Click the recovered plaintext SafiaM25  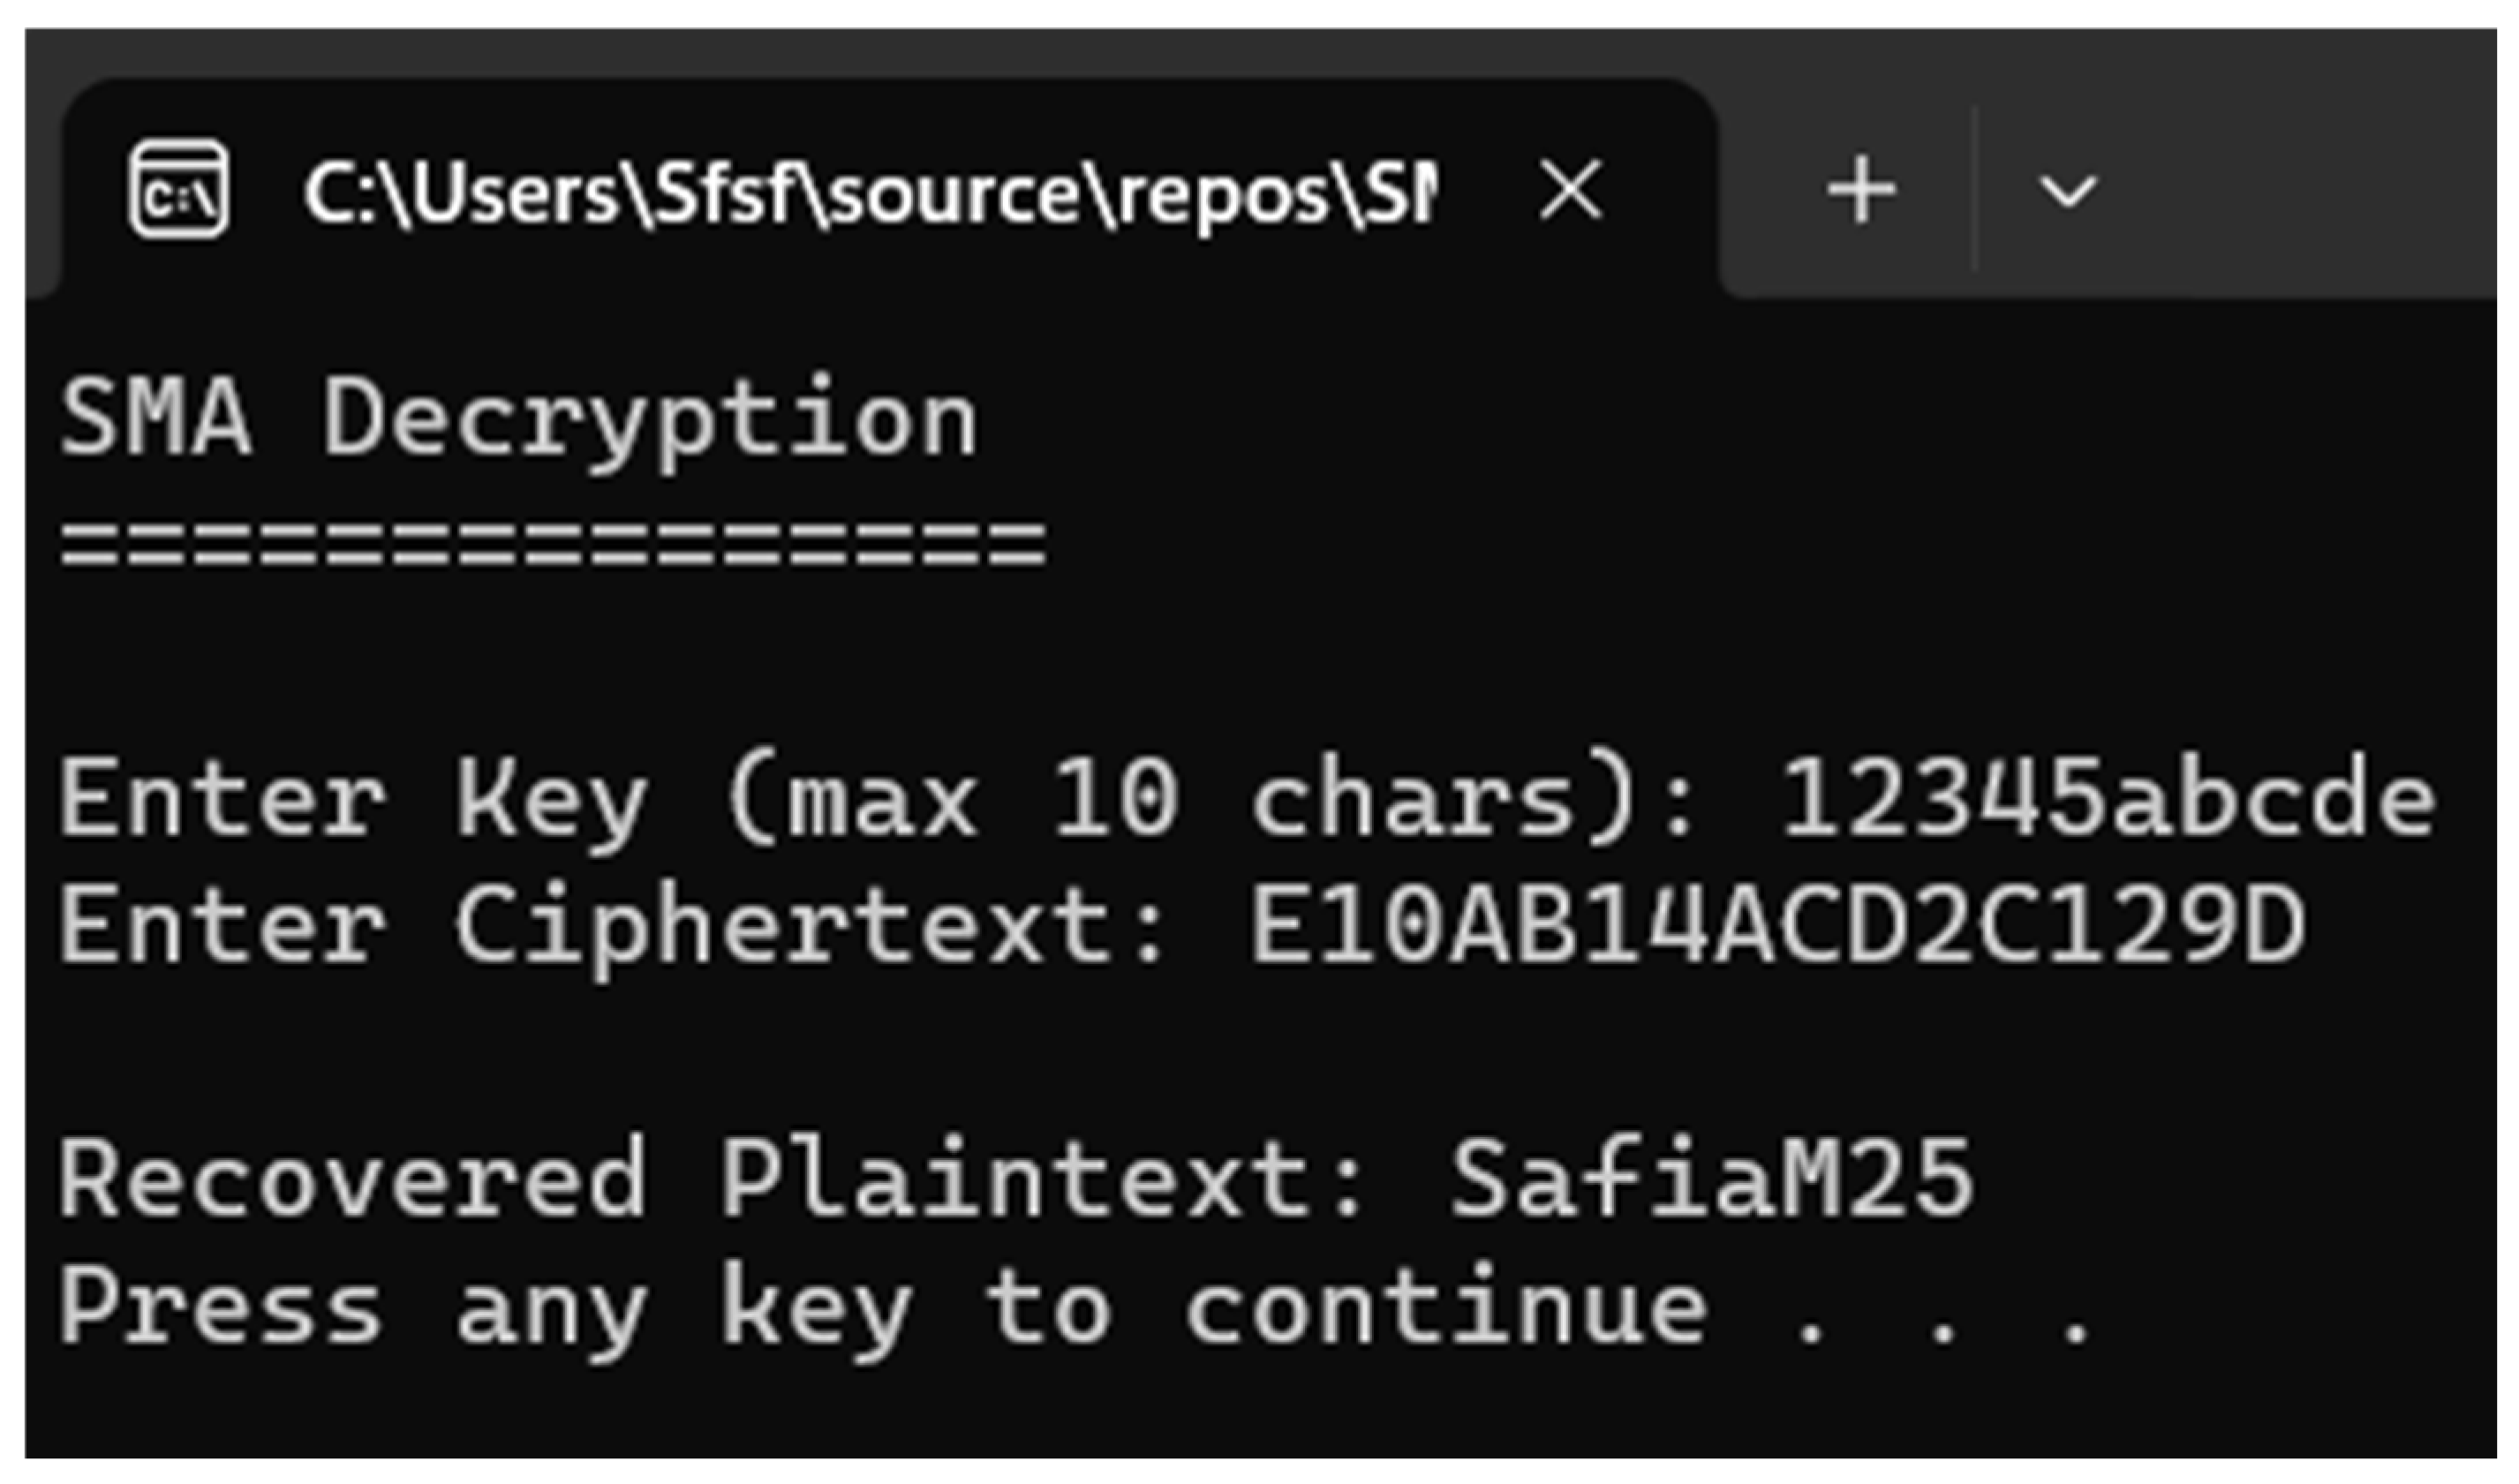click(x=1712, y=1180)
